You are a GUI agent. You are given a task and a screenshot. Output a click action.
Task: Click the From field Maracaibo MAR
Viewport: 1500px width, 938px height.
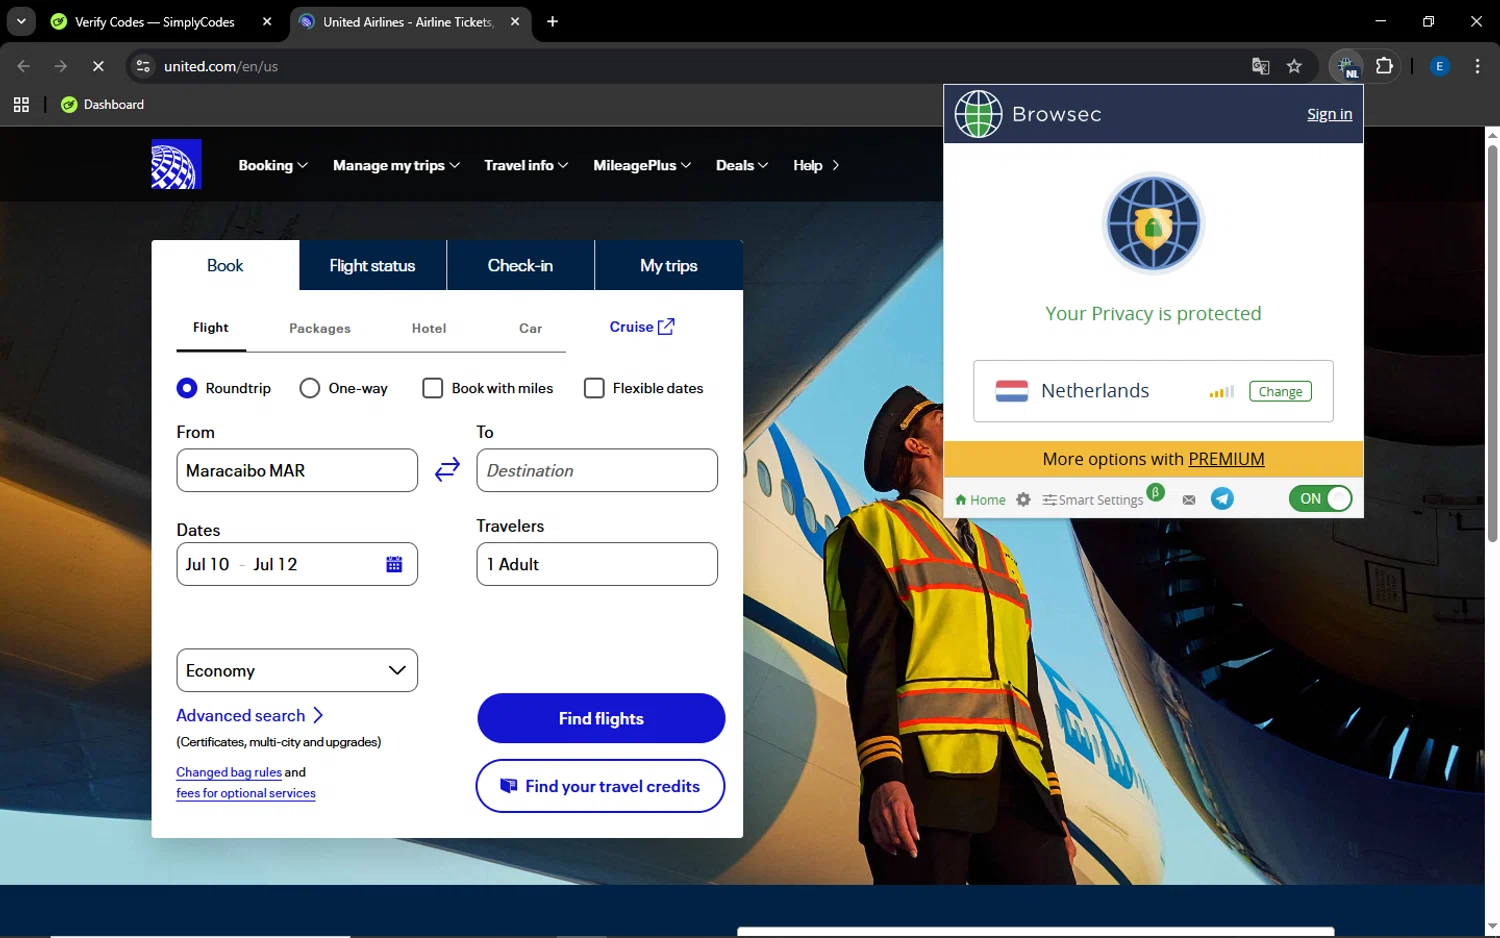(x=297, y=470)
